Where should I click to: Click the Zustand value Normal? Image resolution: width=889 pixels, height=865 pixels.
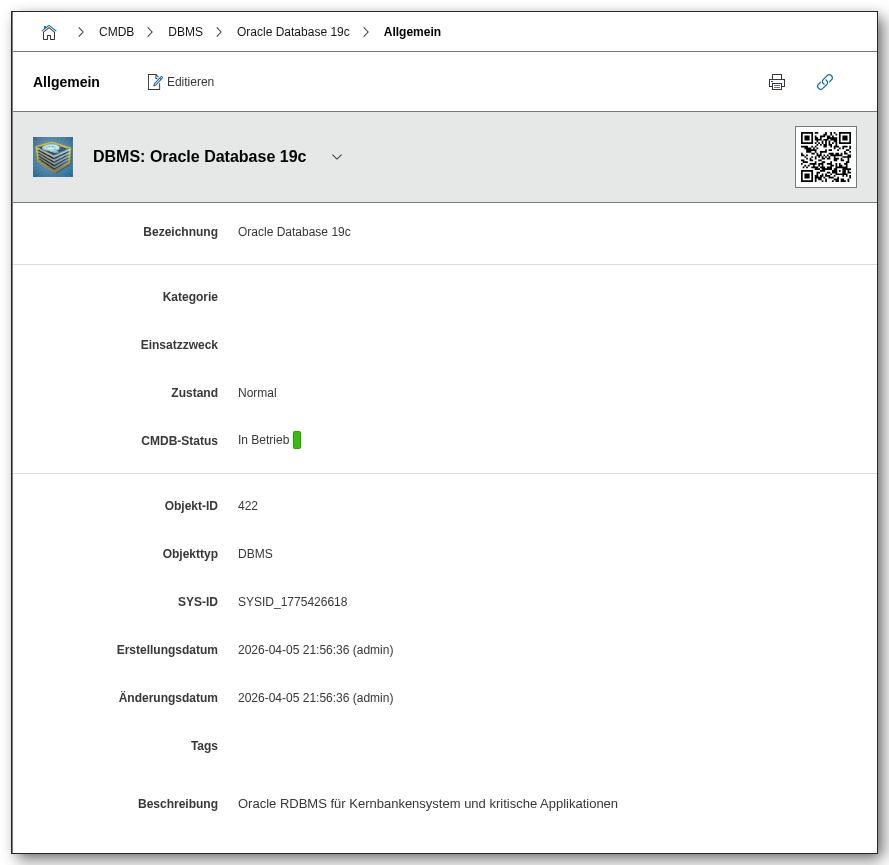pyautogui.click(x=257, y=393)
